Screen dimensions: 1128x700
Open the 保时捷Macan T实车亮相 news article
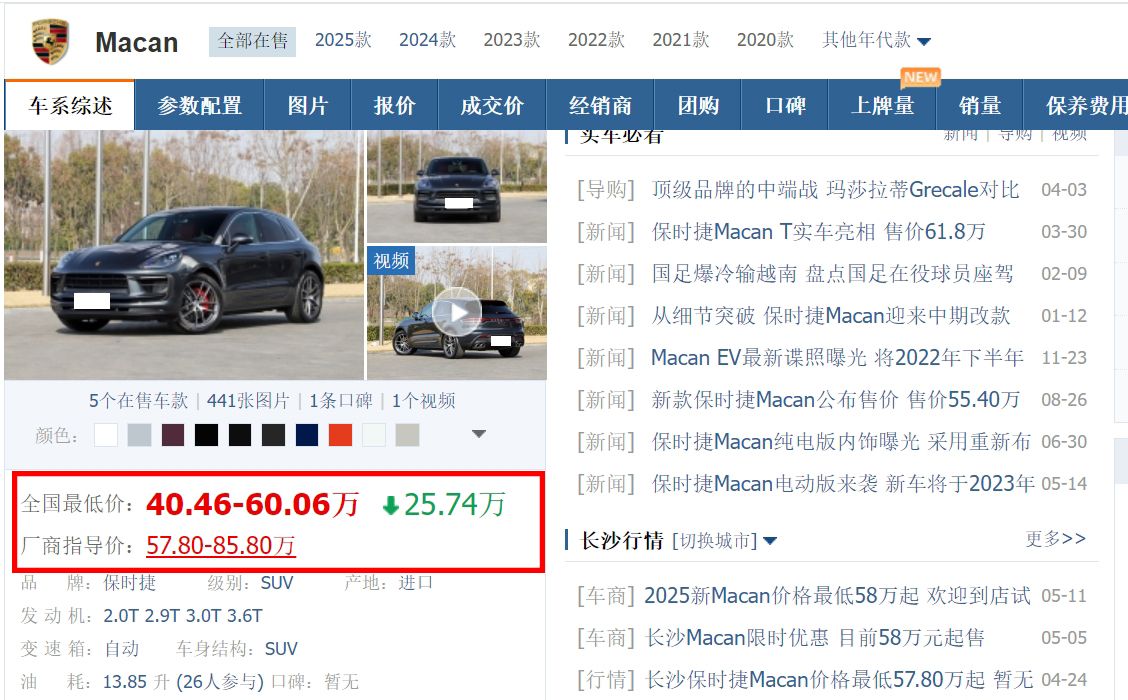818,232
